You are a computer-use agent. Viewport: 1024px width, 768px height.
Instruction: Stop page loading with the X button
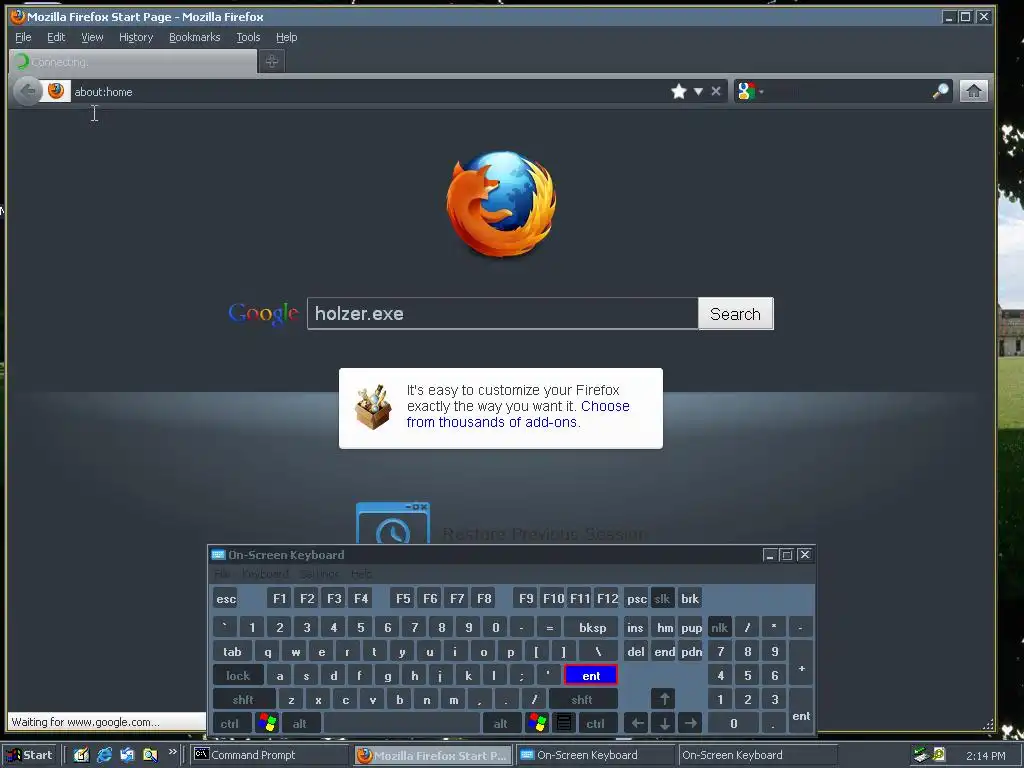[716, 91]
